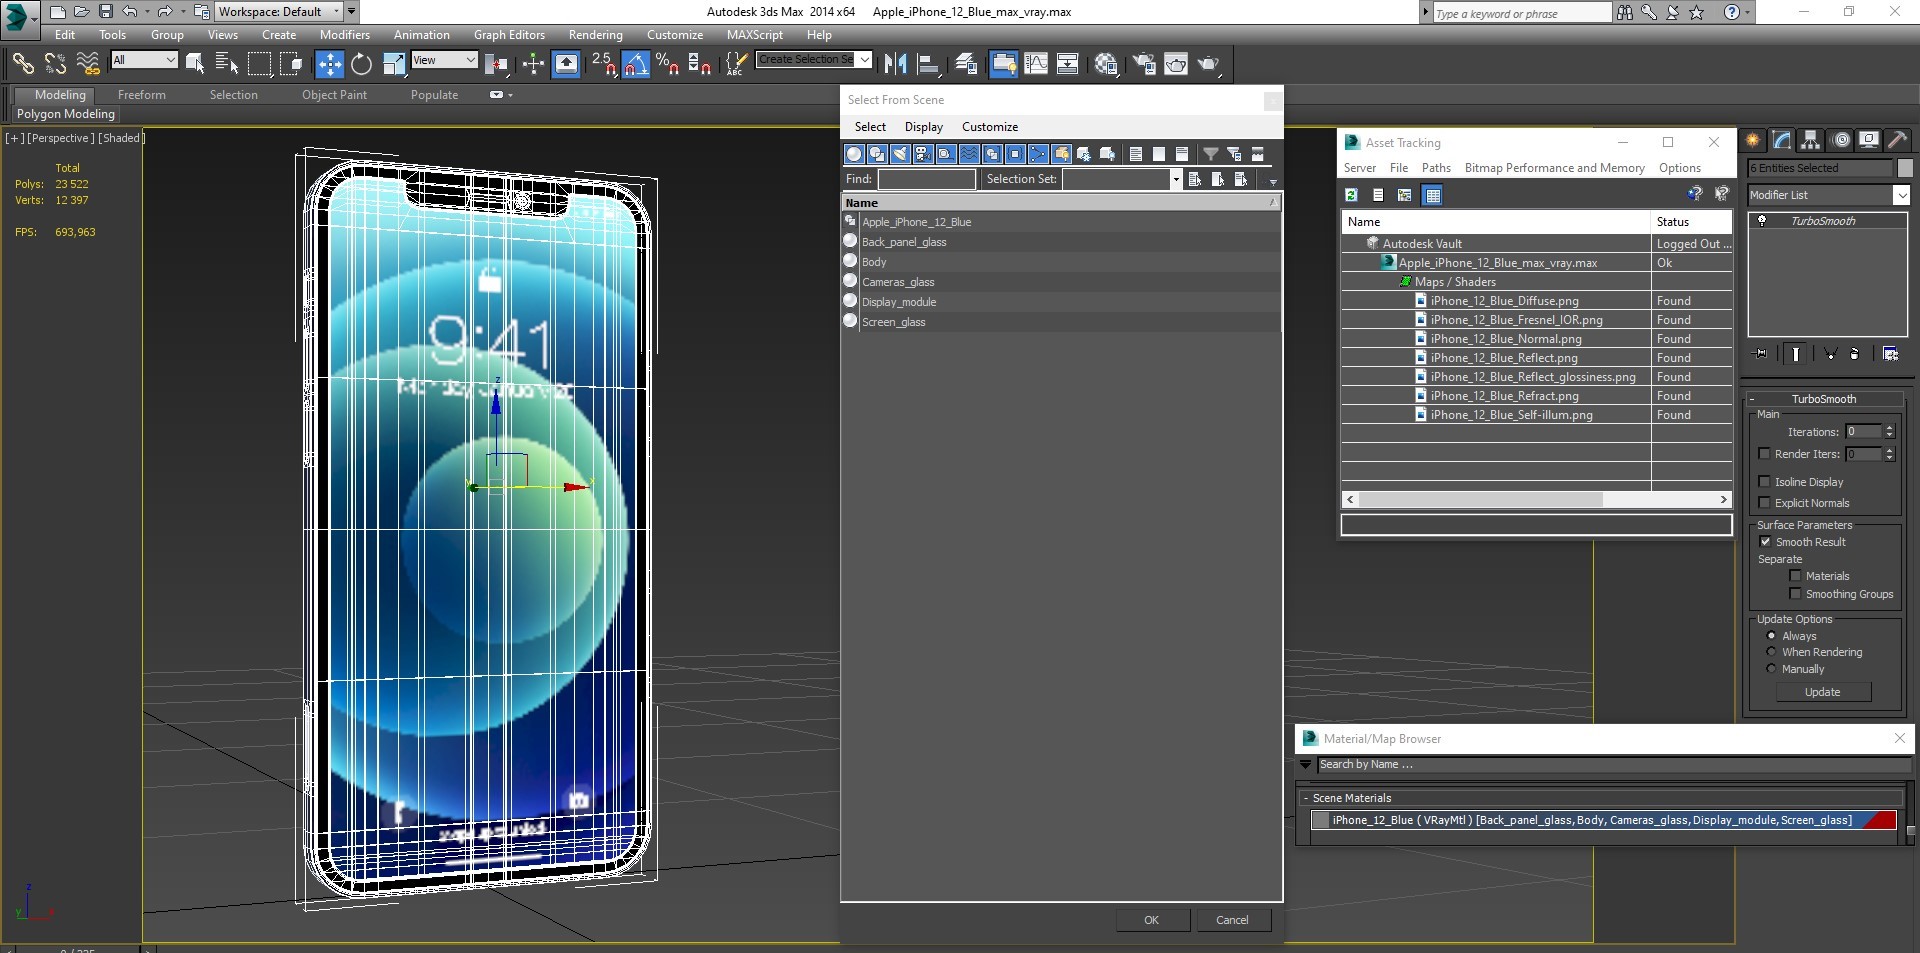The image size is (1920, 953).
Task: Check Separate by Materials checkbox
Action: coord(1795,576)
